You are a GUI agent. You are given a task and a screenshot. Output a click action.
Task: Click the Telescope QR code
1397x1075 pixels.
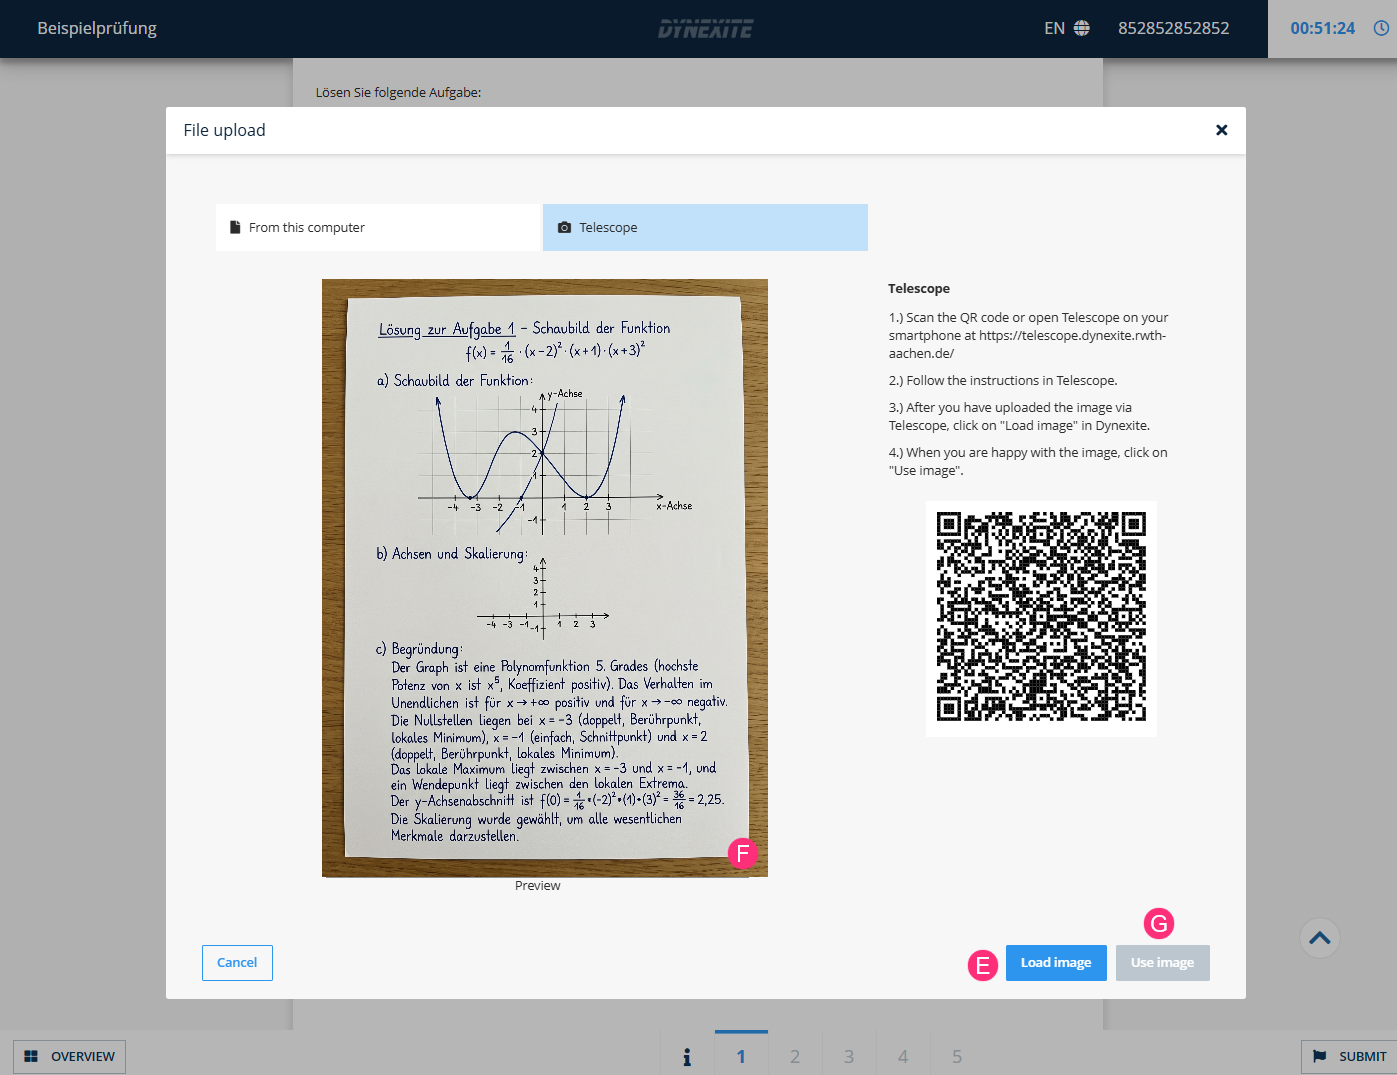point(1041,619)
